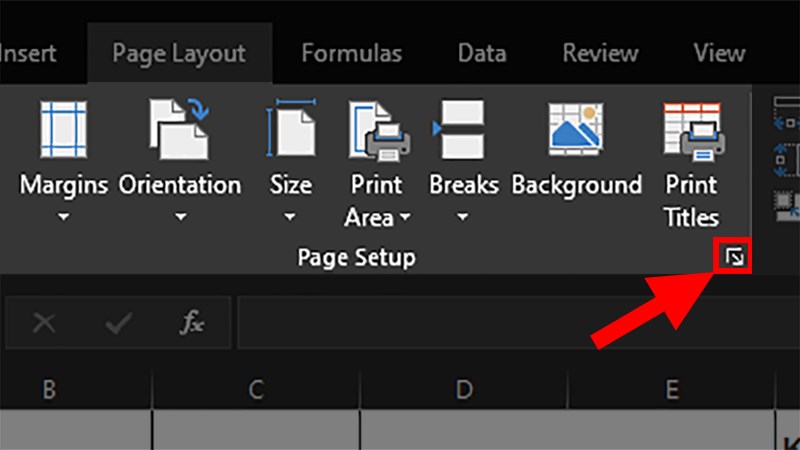Expand the Margins dropdown arrow
The image size is (800, 450).
click(63, 217)
